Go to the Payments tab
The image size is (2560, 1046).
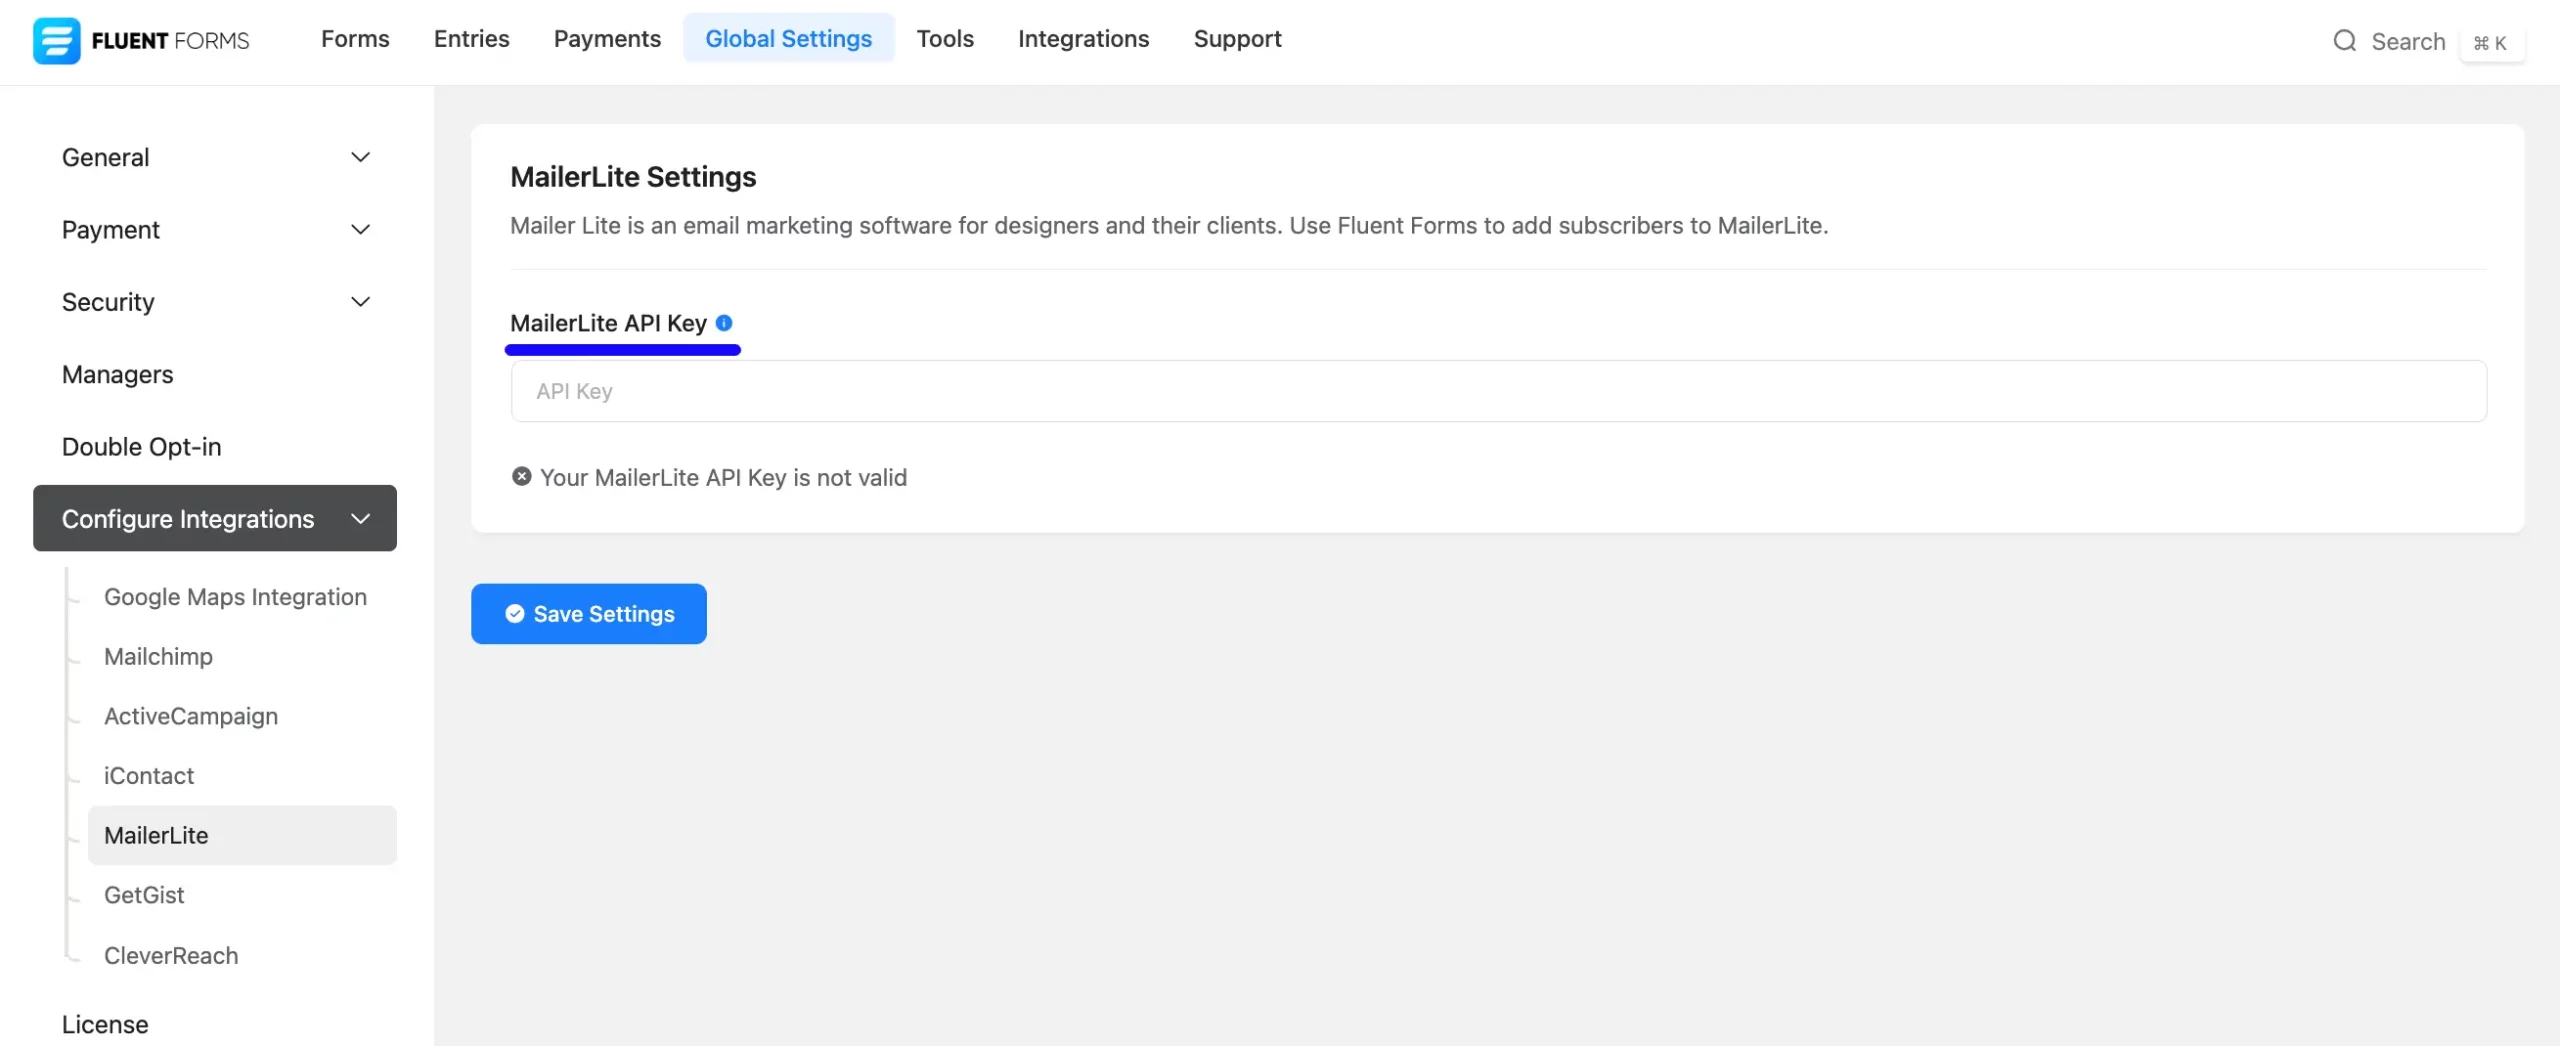coord(607,39)
